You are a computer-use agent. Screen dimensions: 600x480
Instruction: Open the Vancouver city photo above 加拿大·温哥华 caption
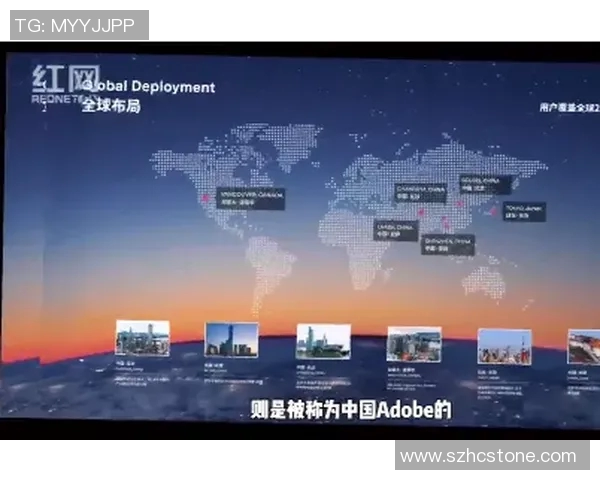(x=414, y=344)
